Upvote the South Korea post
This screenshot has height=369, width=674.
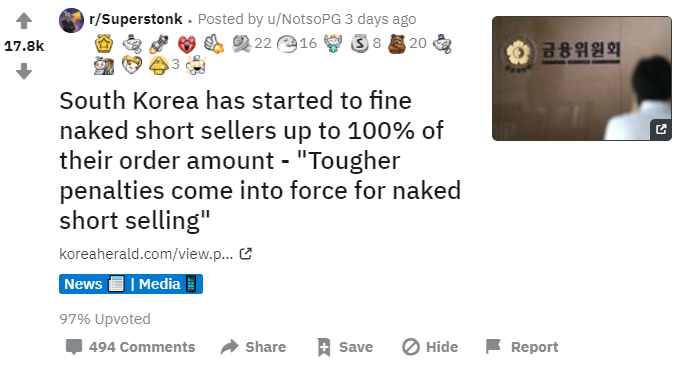click(x=24, y=21)
